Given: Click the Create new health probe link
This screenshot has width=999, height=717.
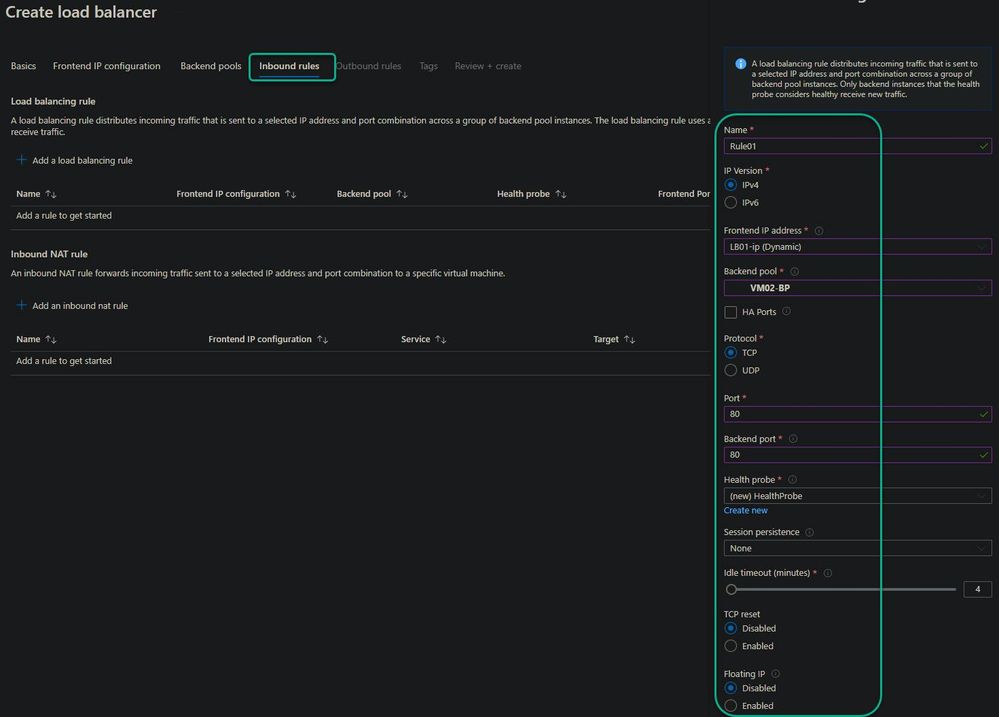Looking at the screenshot, I should tap(746, 511).
